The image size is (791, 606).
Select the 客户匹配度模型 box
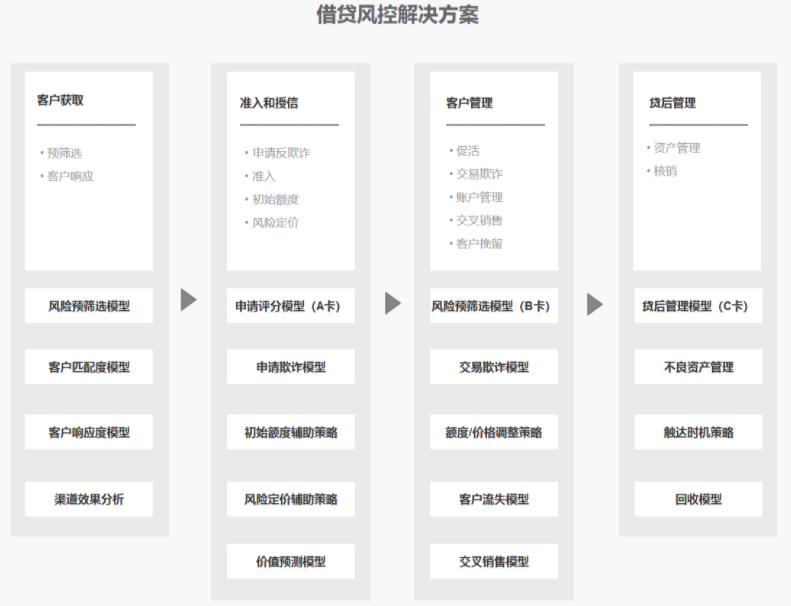pos(89,367)
